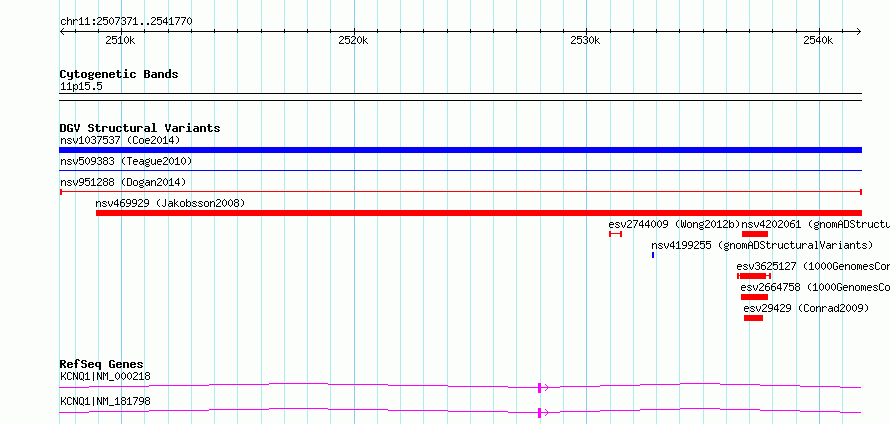
Task: Click the 2520k ruler tick label
Action: (x=353, y=41)
